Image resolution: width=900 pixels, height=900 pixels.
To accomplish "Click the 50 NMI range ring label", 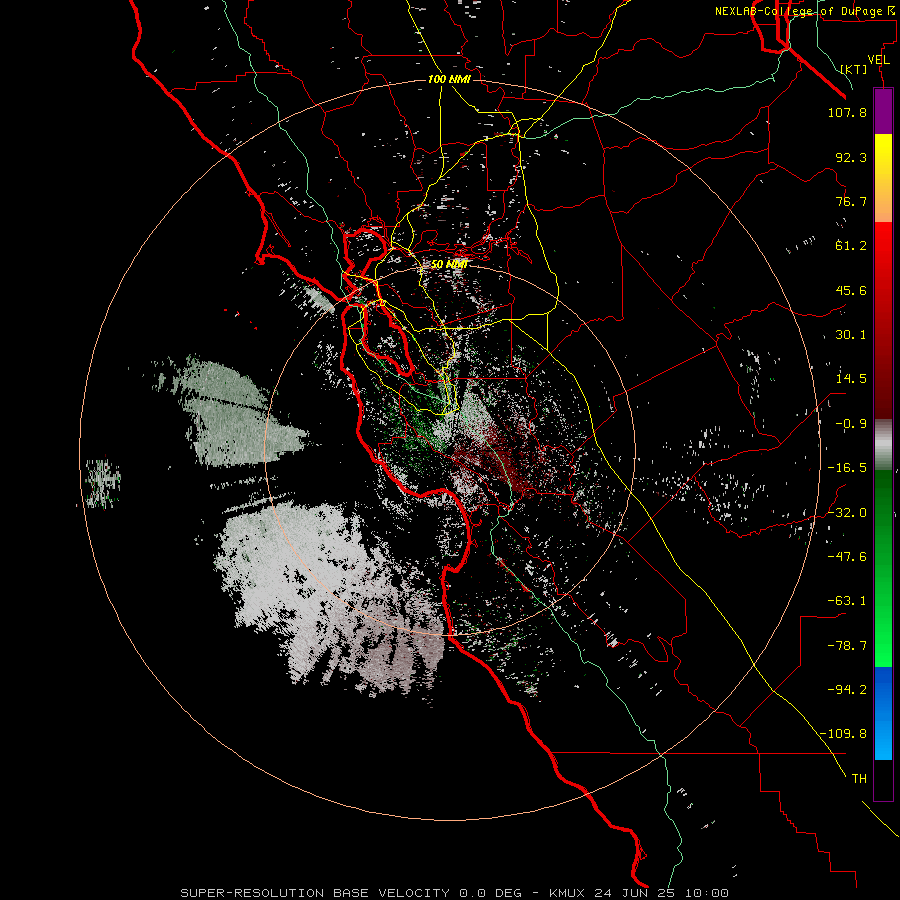I will (449, 265).
